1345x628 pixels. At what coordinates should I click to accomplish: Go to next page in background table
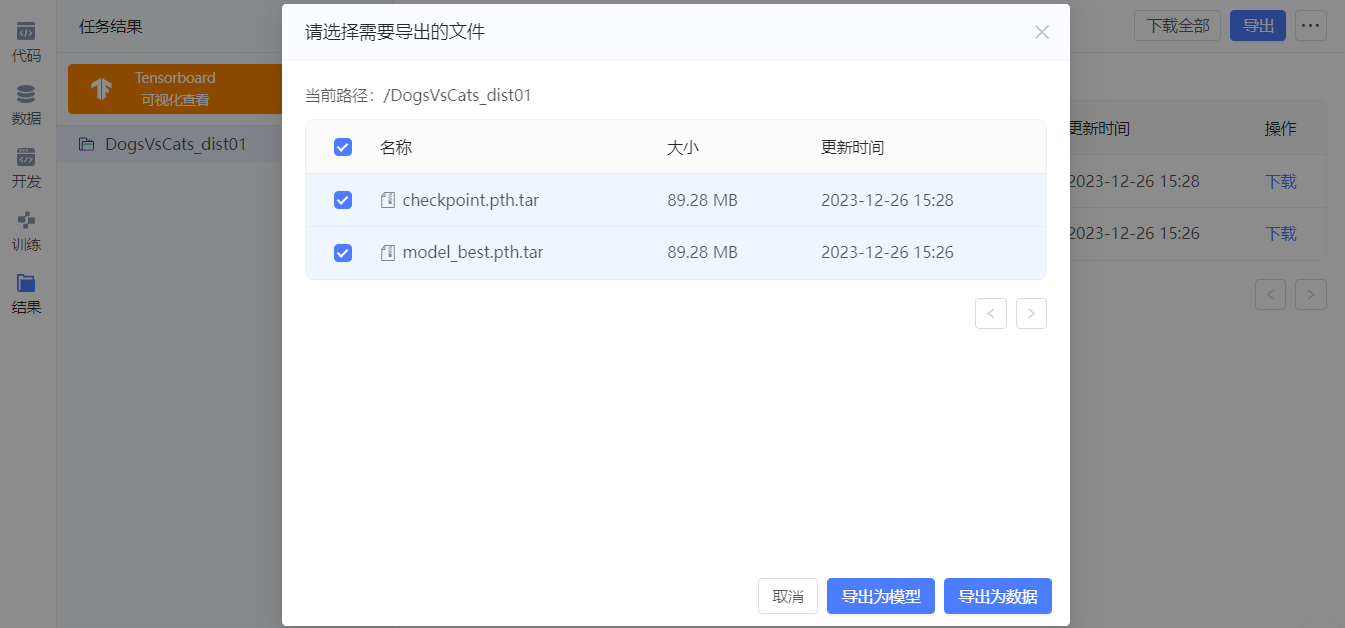1311,294
